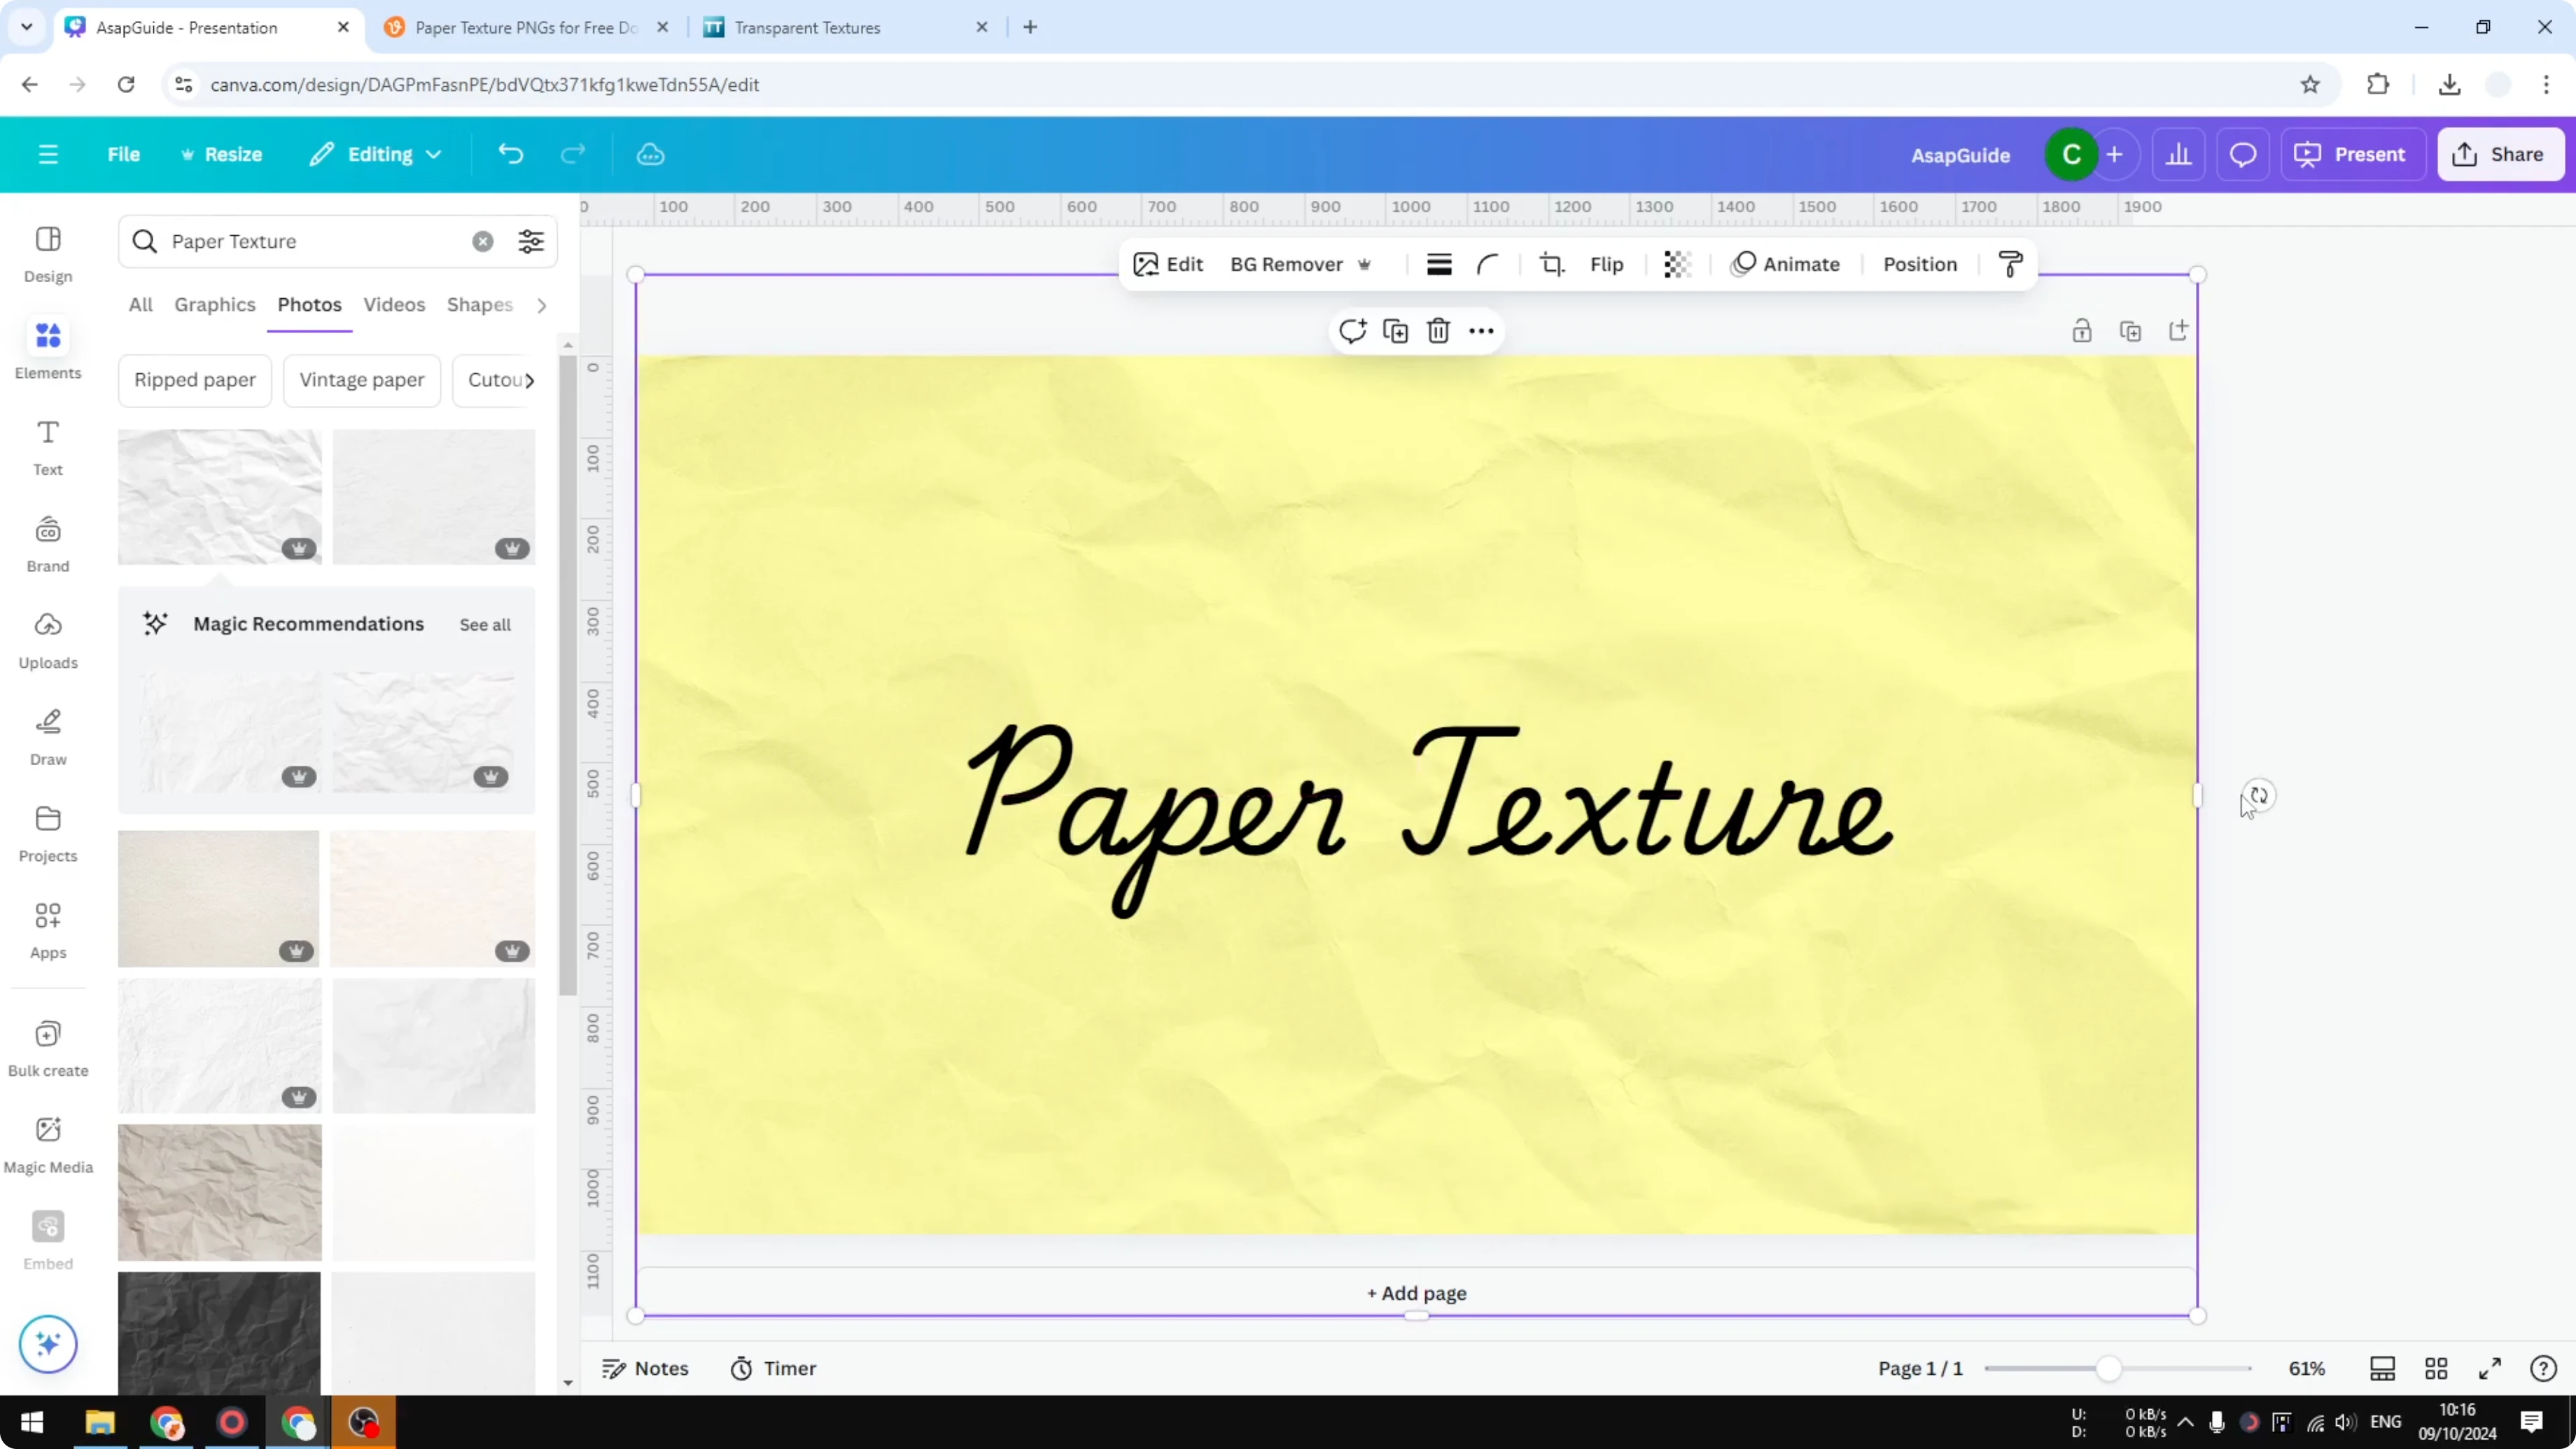This screenshot has height=1449, width=2576.
Task: Click See all for Magic Recommendations
Action: coord(485,624)
